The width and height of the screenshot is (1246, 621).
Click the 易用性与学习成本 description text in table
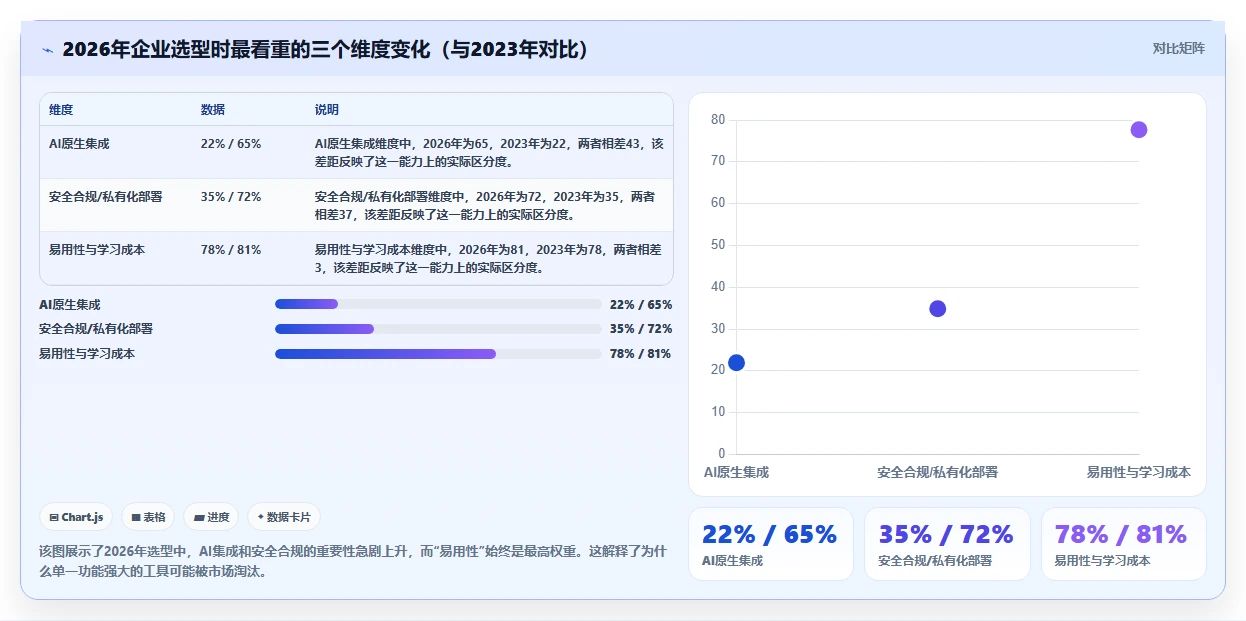coord(489,258)
